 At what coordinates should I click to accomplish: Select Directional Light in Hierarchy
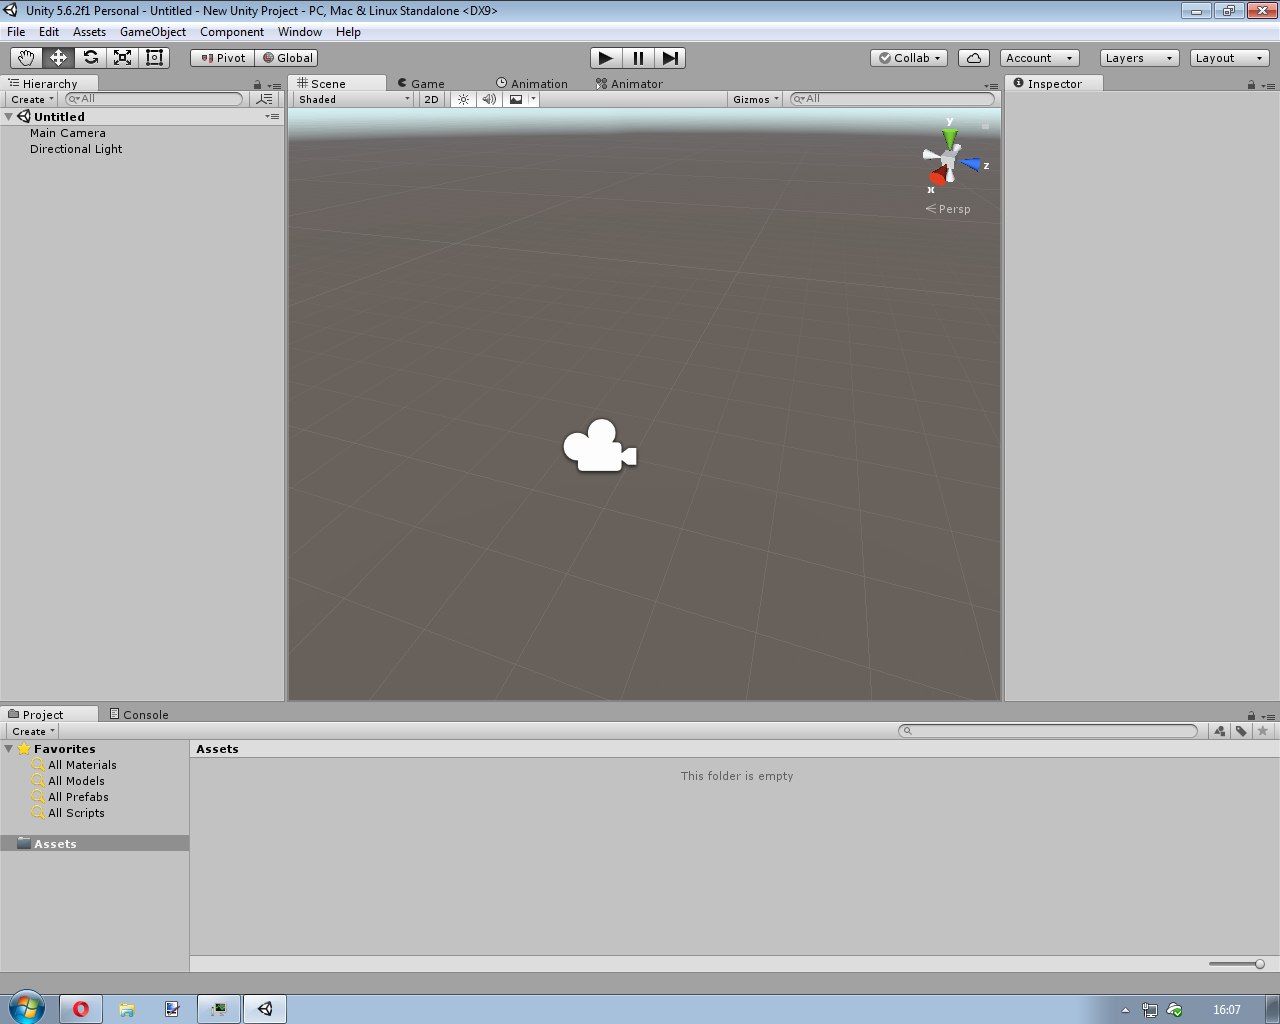click(76, 149)
